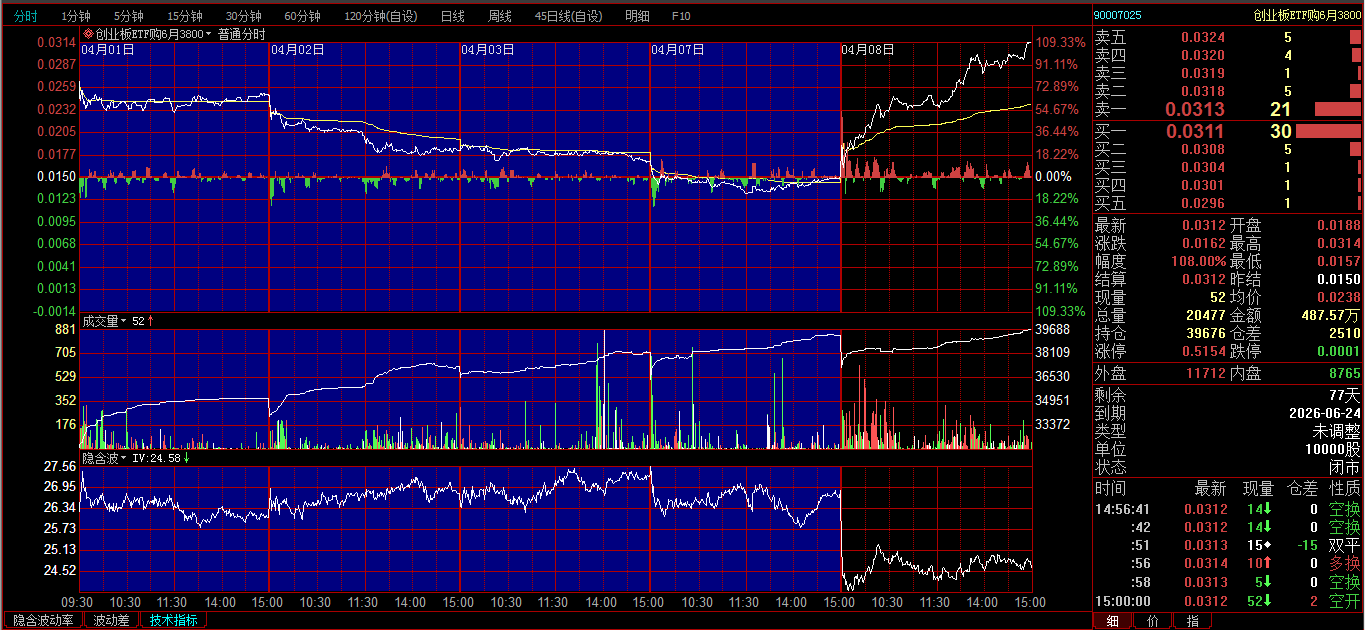Click the red up arrow beside 成交量 value
The image size is (1365, 630).
151,321
